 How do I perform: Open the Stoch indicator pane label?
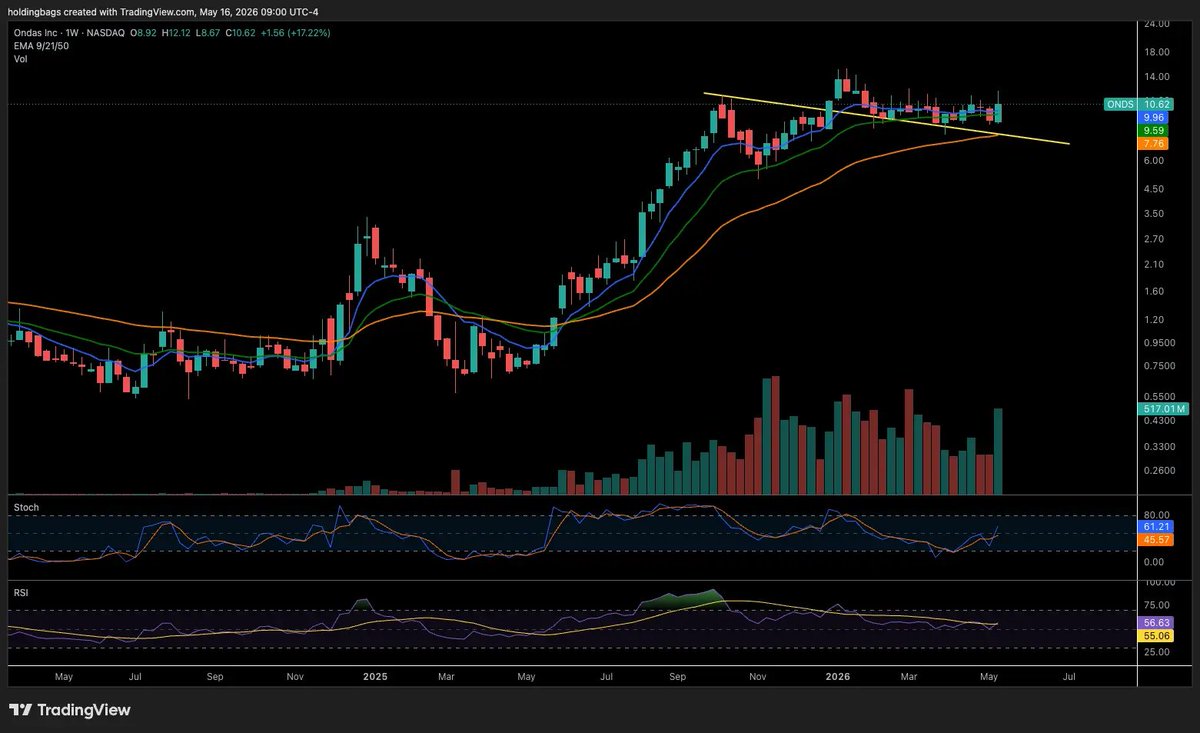(x=26, y=508)
